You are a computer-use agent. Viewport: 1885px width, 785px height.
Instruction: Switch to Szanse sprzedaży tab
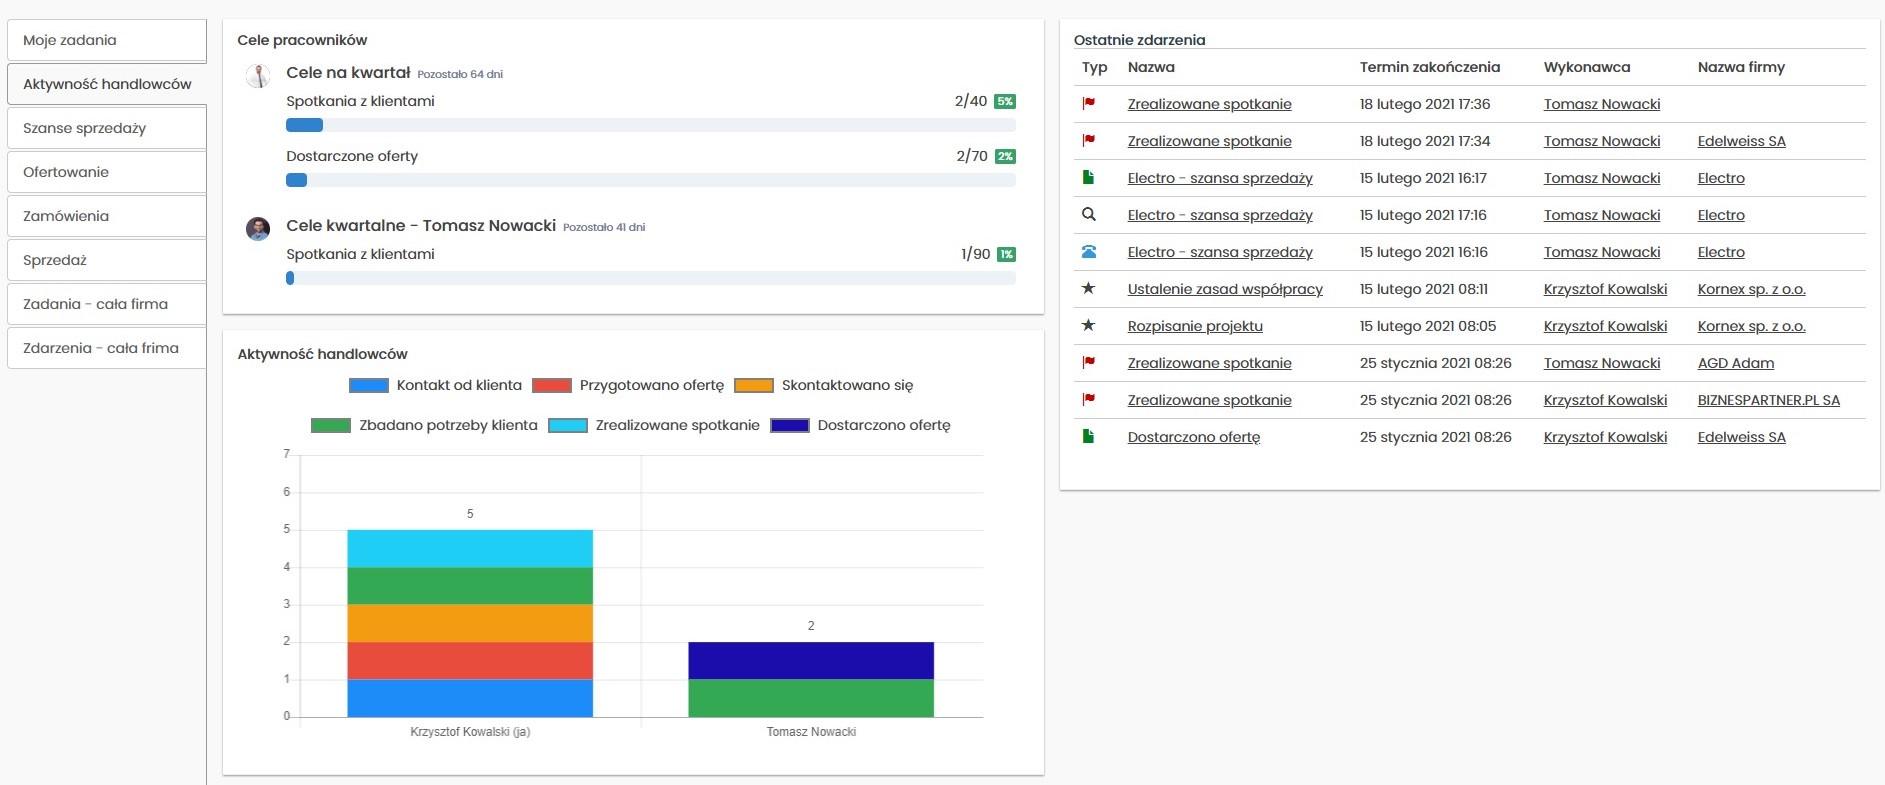click(106, 128)
